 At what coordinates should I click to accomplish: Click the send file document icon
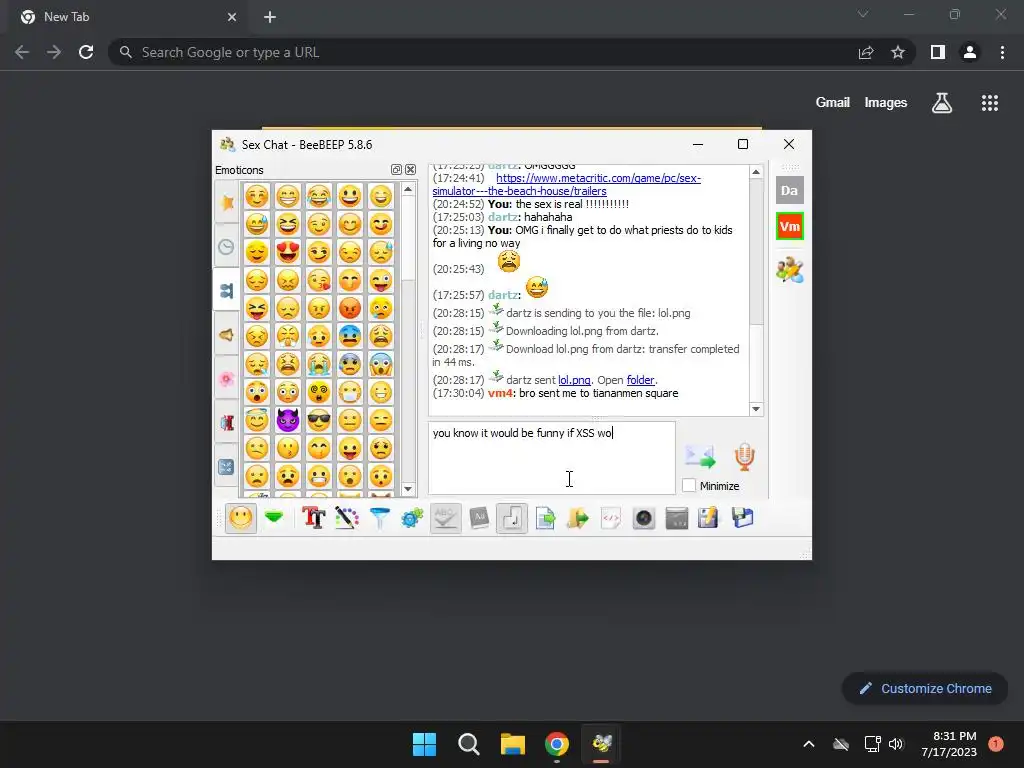(545, 519)
